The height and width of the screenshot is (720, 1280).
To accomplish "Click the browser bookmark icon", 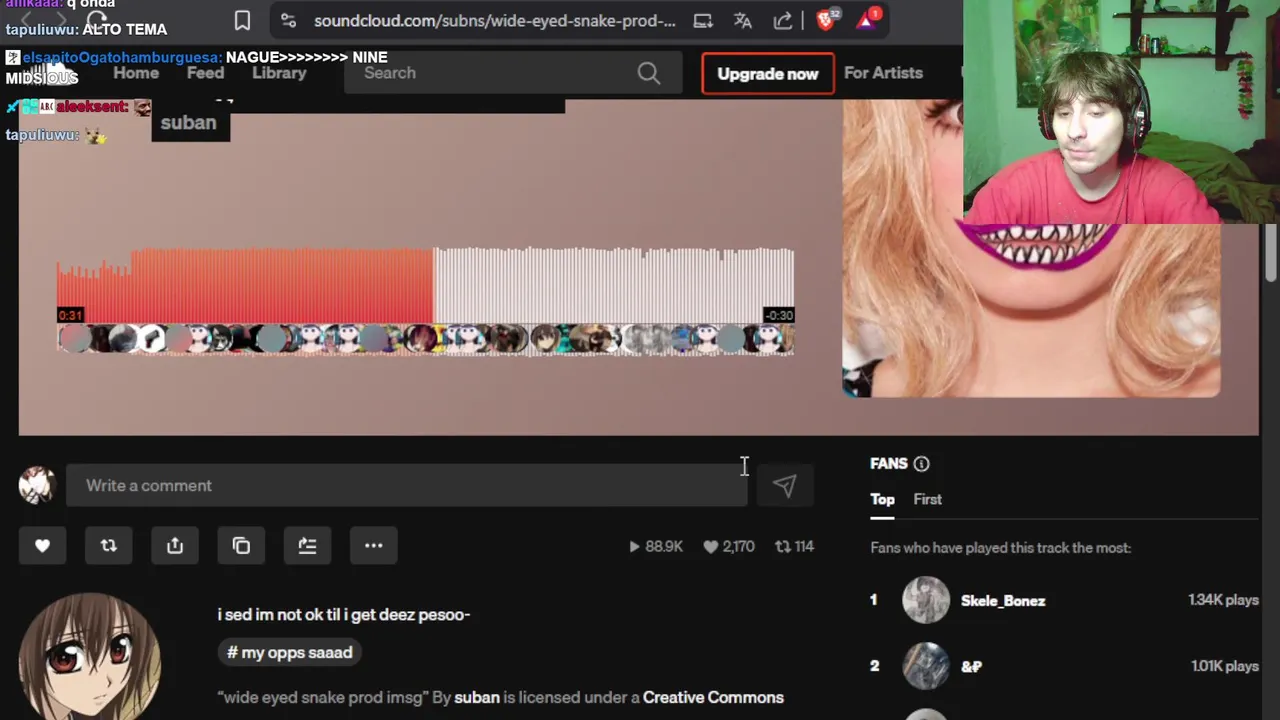I will pyautogui.click(x=242, y=20).
